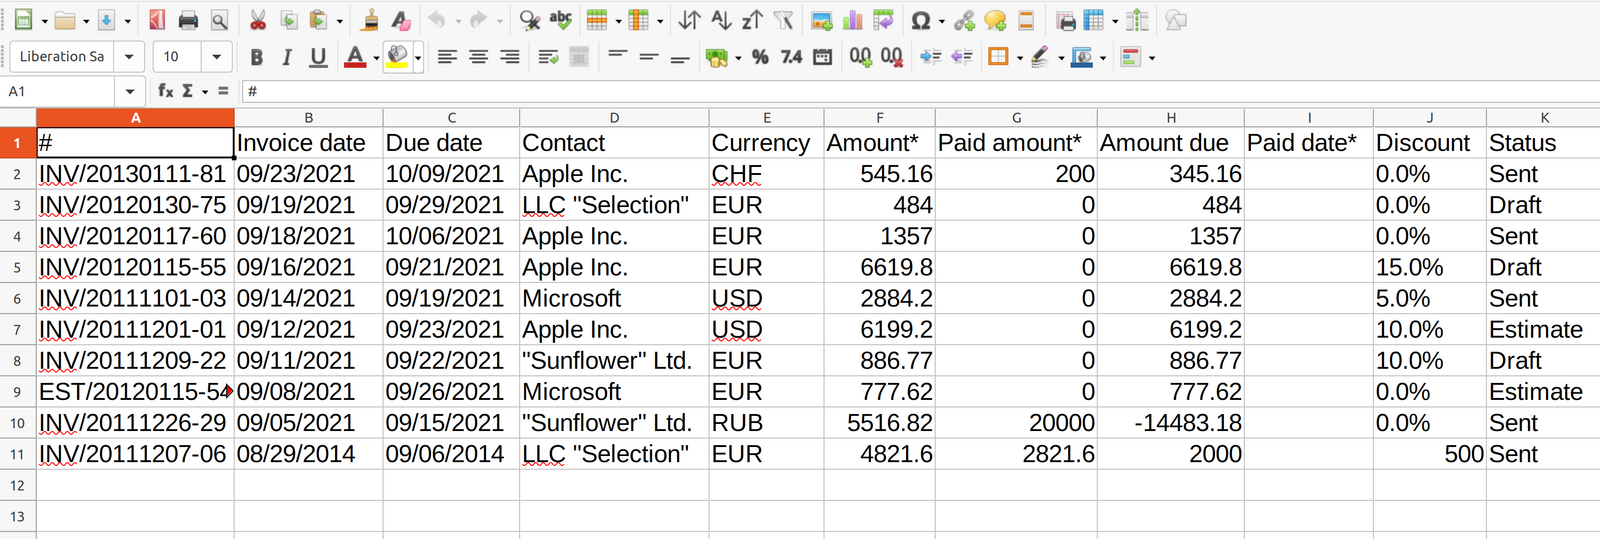
Task: Open the font name dropdown
Action: [x=129, y=57]
